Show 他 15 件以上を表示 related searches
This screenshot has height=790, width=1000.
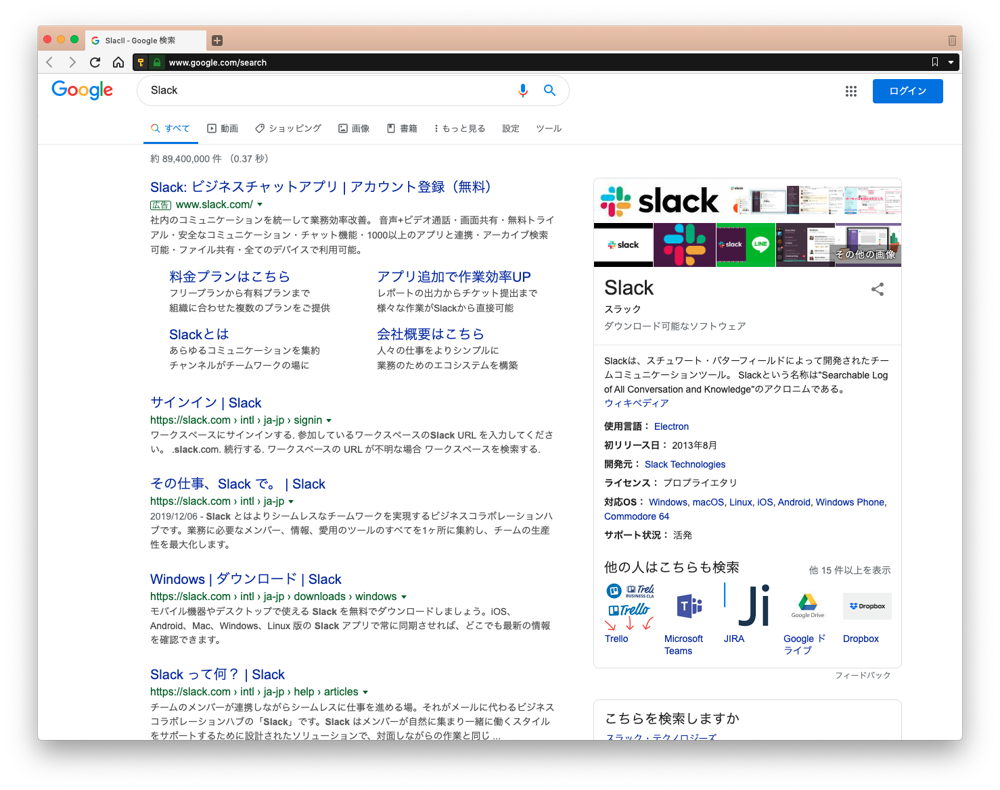[849, 570]
